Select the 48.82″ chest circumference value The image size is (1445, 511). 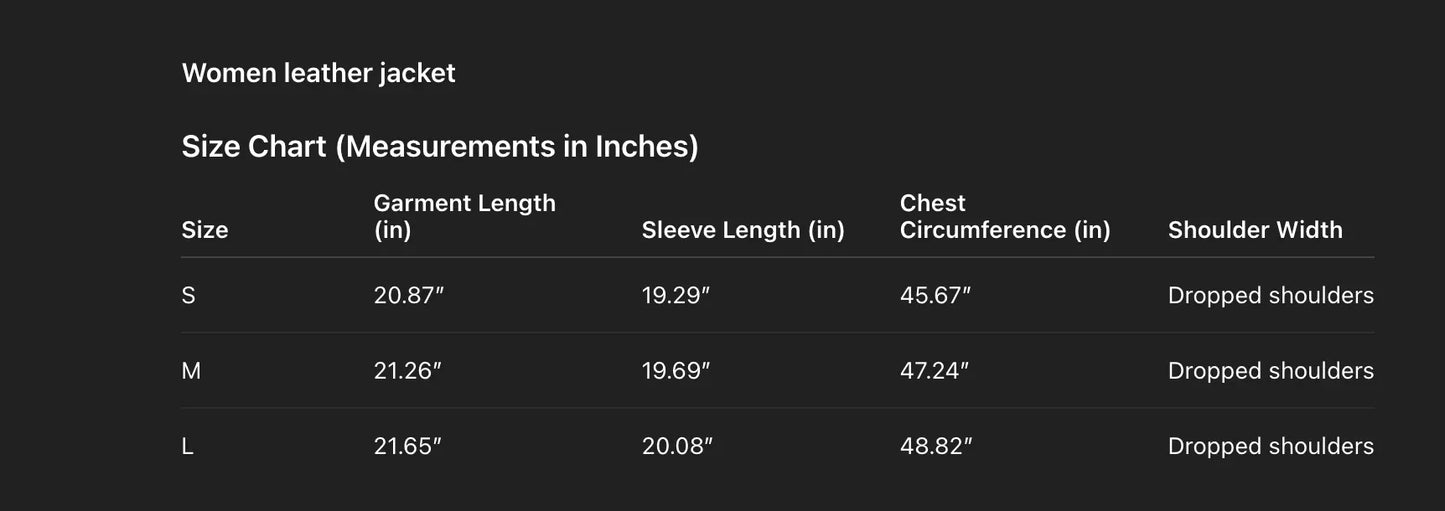(x=934, y=446)
